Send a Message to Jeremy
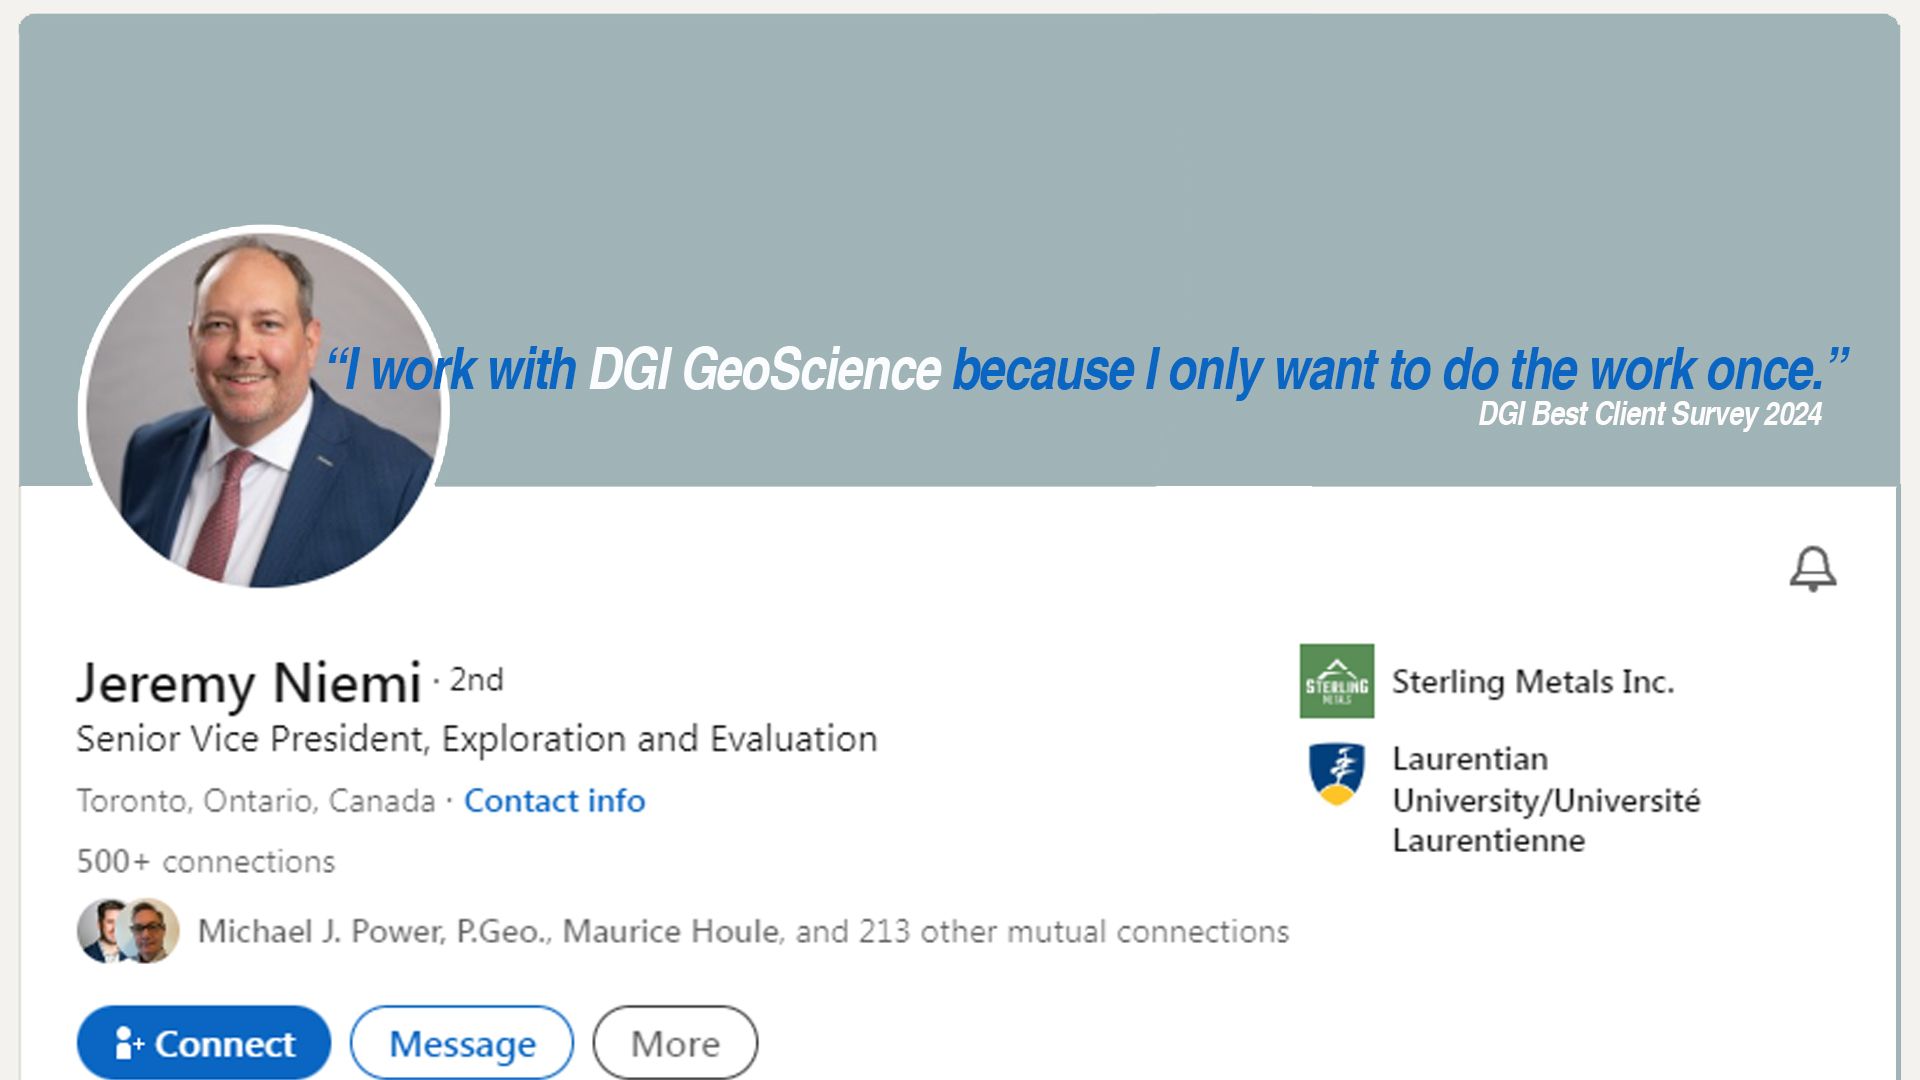 pyautogui.click(x=462, y=1043)
